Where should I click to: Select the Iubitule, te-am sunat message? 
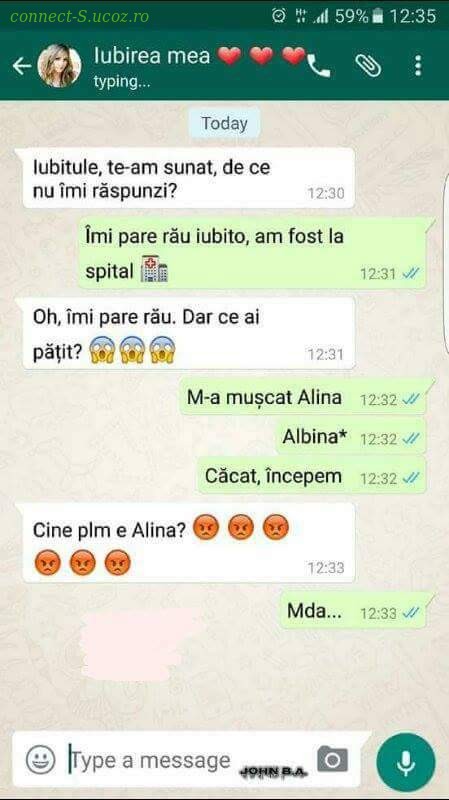tap(188, 178)
